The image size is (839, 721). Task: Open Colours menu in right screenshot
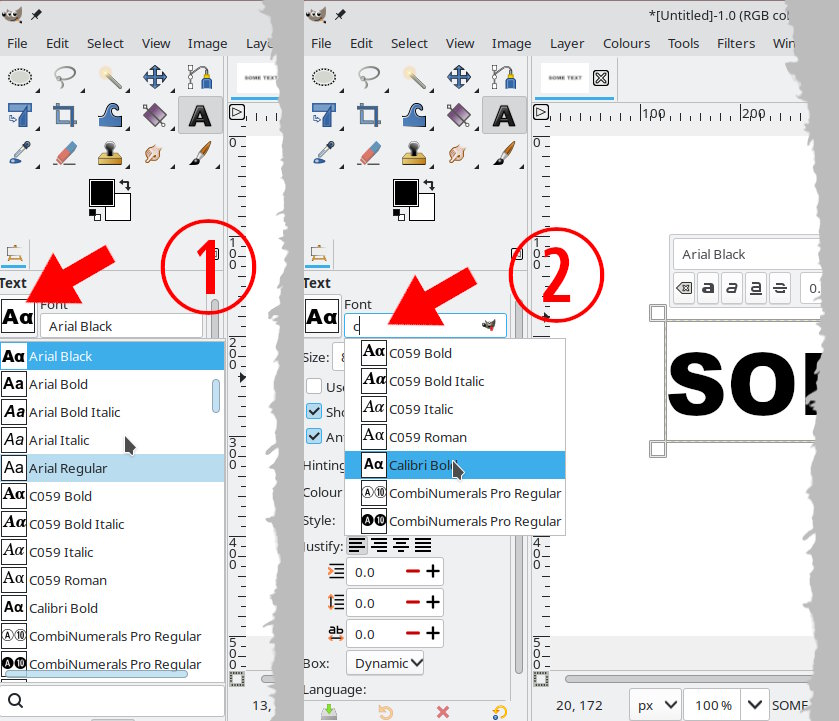[x=626, y=43]
